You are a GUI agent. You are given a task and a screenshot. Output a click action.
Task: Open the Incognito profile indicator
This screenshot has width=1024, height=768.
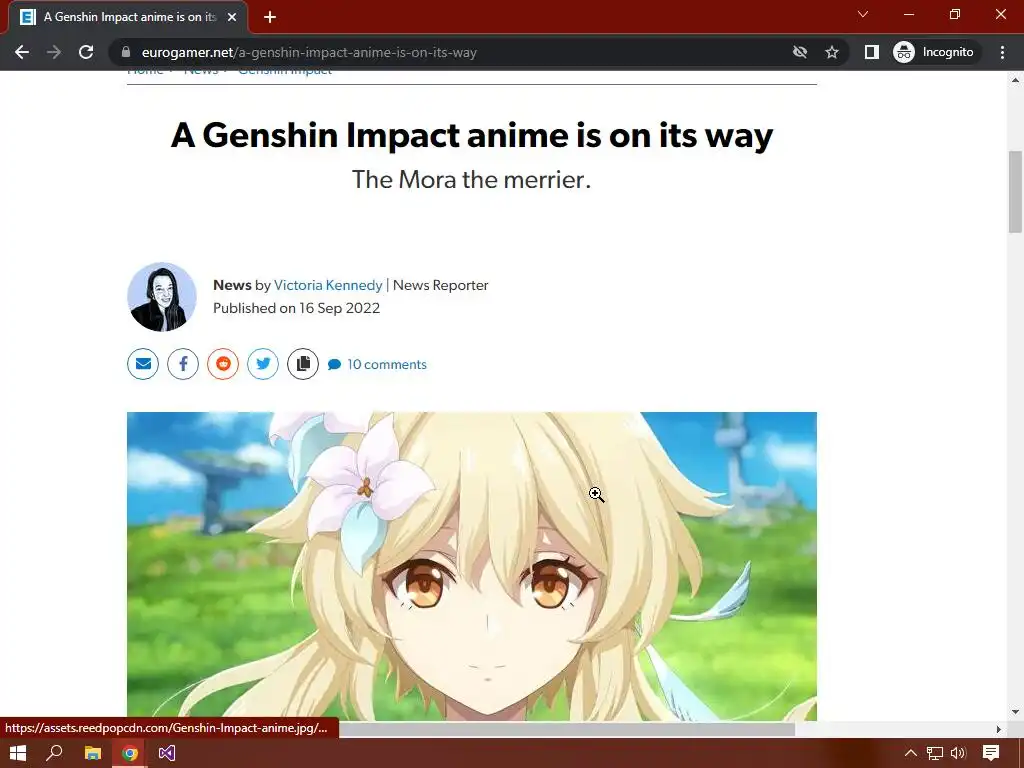pyautogui.click(x=934, y=52)
